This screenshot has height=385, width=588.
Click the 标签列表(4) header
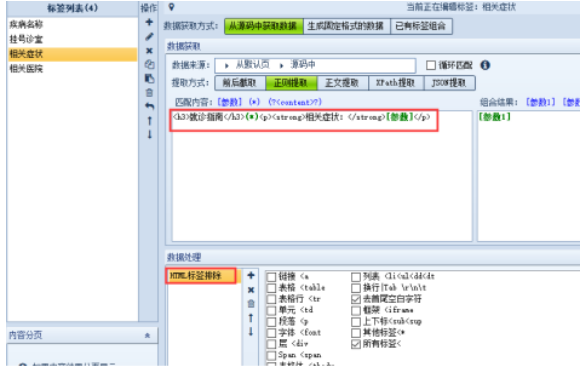coord(72,8)
